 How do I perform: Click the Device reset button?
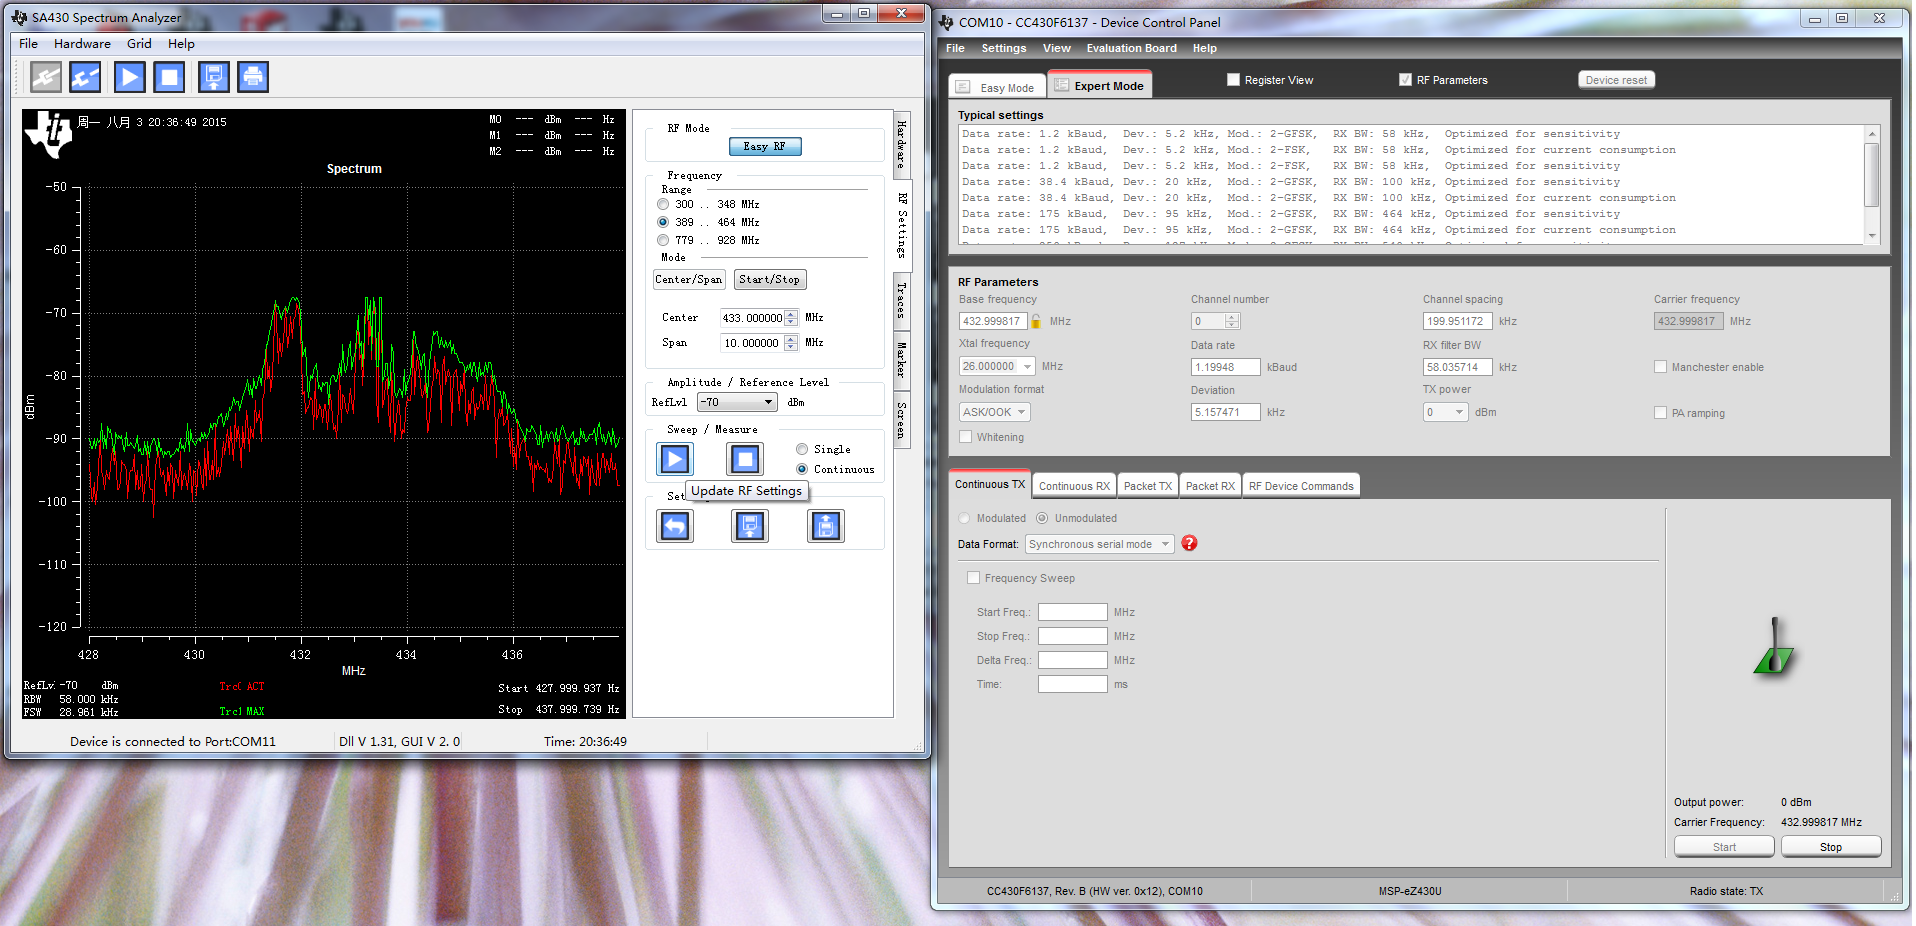click(1616, 80)
